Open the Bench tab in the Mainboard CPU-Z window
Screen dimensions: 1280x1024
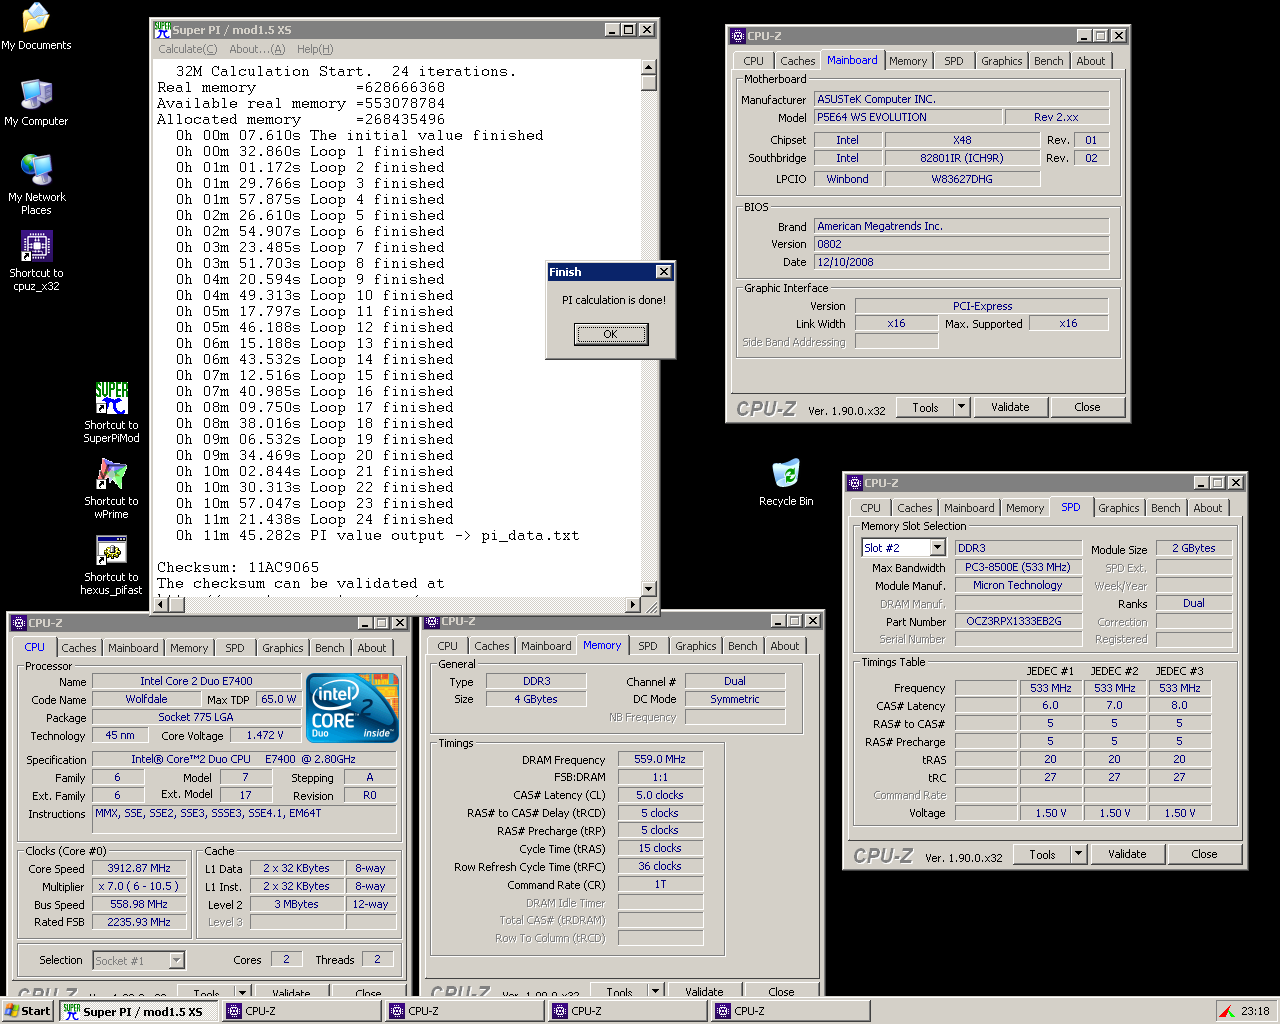(x=1049, y=61)
